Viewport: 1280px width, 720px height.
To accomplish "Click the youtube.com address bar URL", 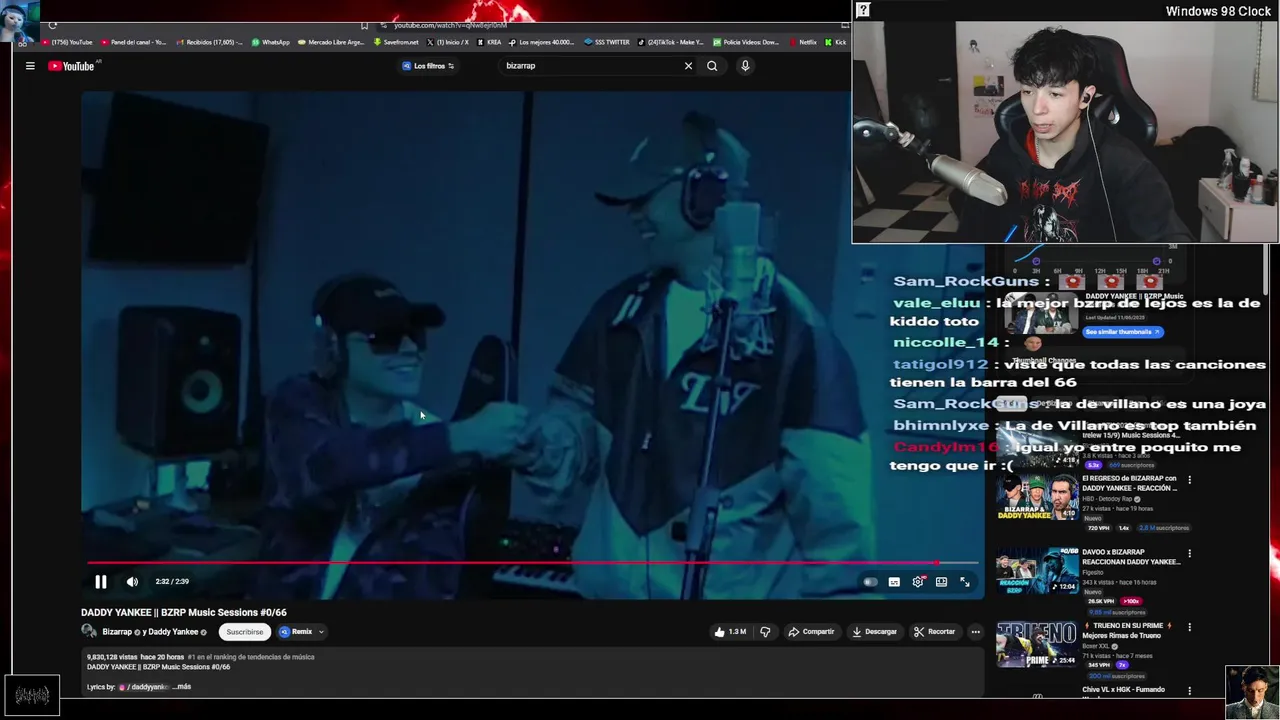I will tap(450, 26).
